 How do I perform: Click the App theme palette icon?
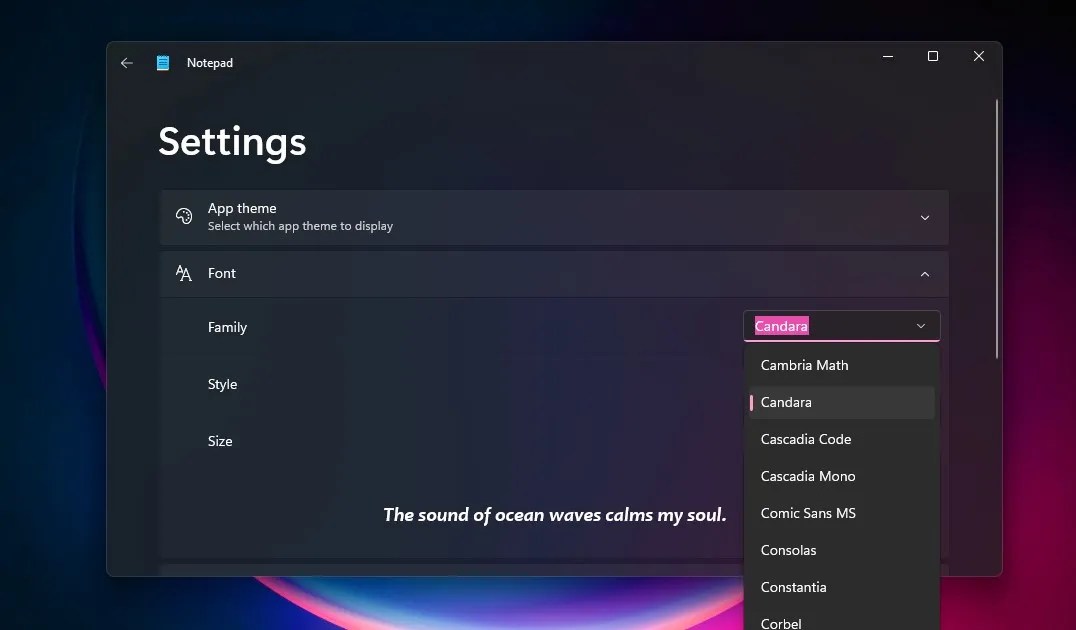[183, 215]
